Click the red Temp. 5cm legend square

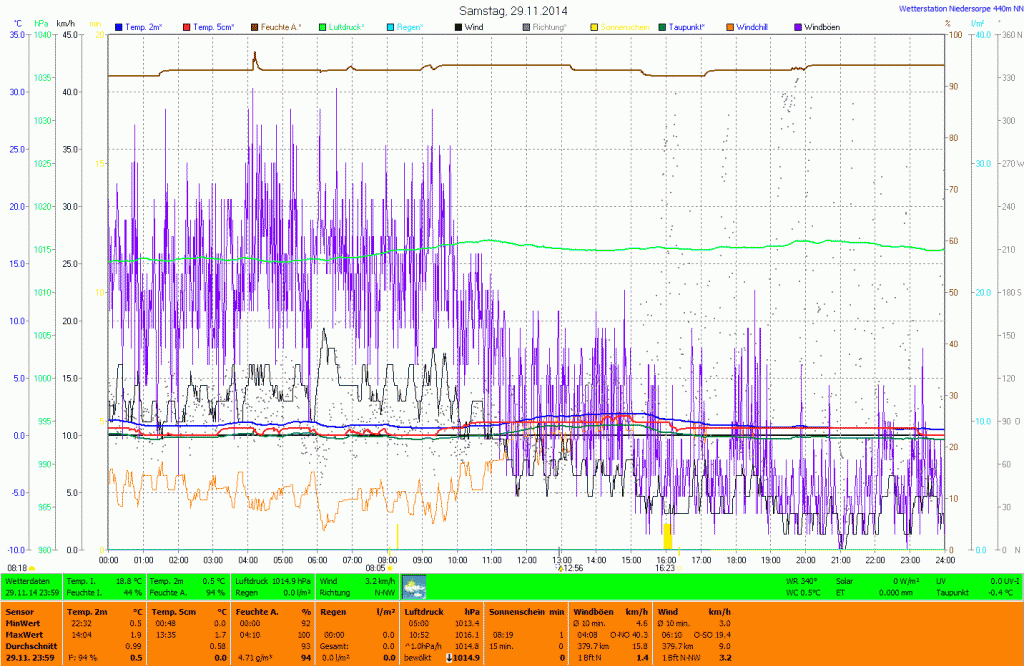(186, 27)
